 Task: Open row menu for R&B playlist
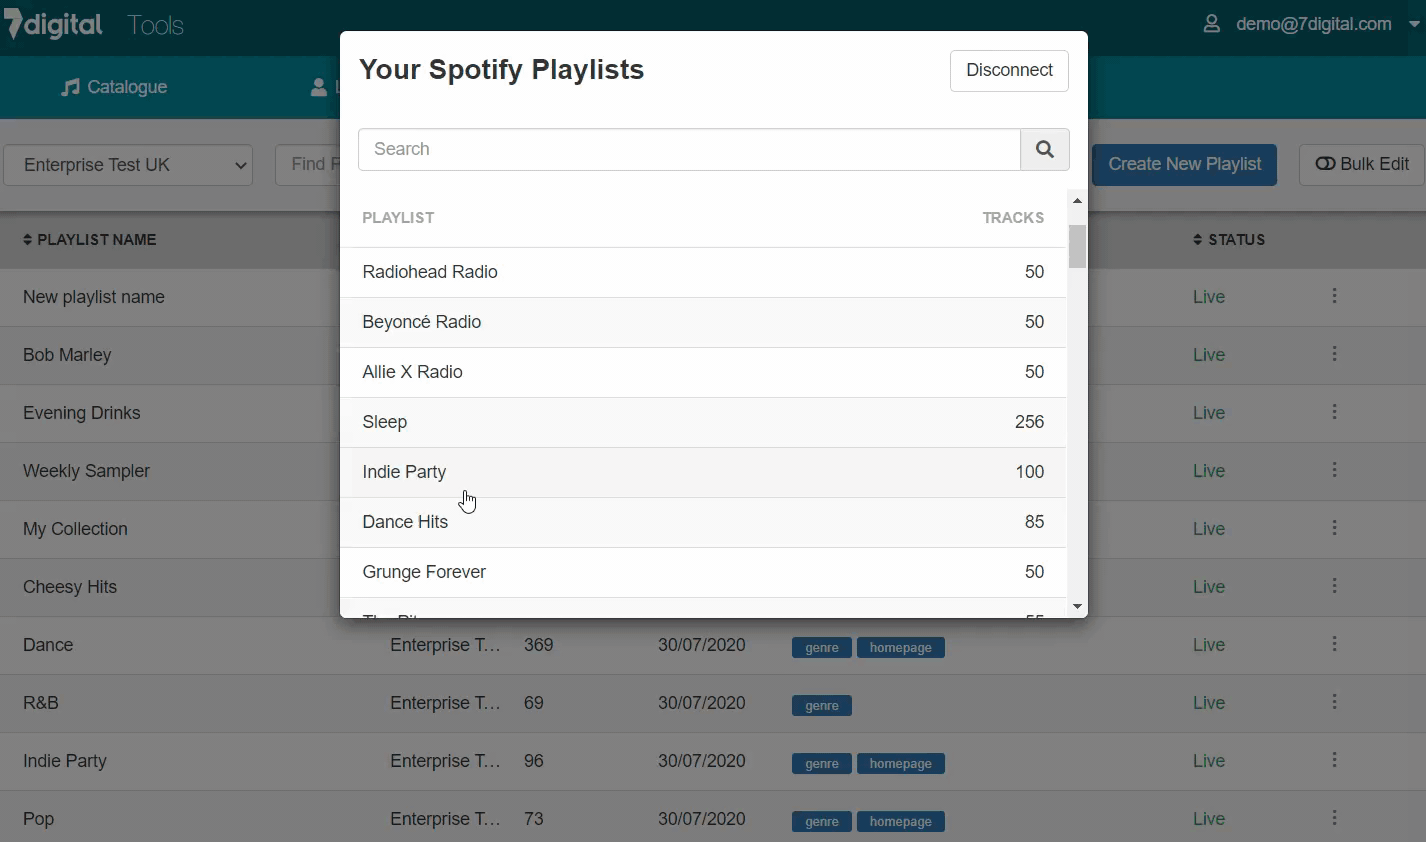1334,702
